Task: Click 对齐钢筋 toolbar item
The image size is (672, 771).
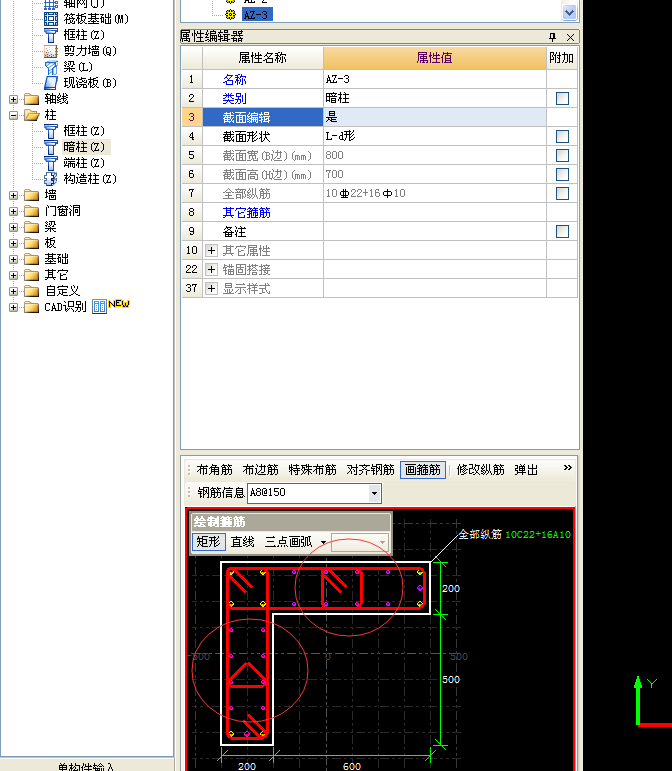Action: (x=371, y=470)
